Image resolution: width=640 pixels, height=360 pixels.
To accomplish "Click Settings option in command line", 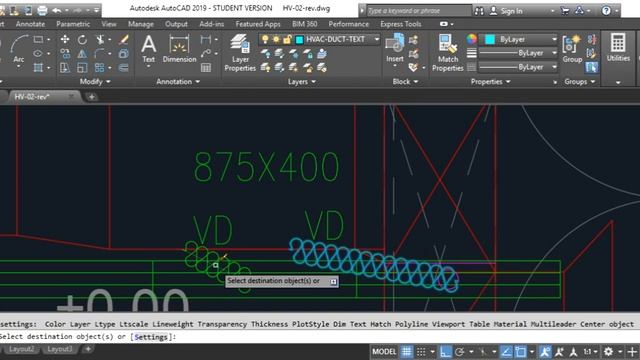I will 151,337.
